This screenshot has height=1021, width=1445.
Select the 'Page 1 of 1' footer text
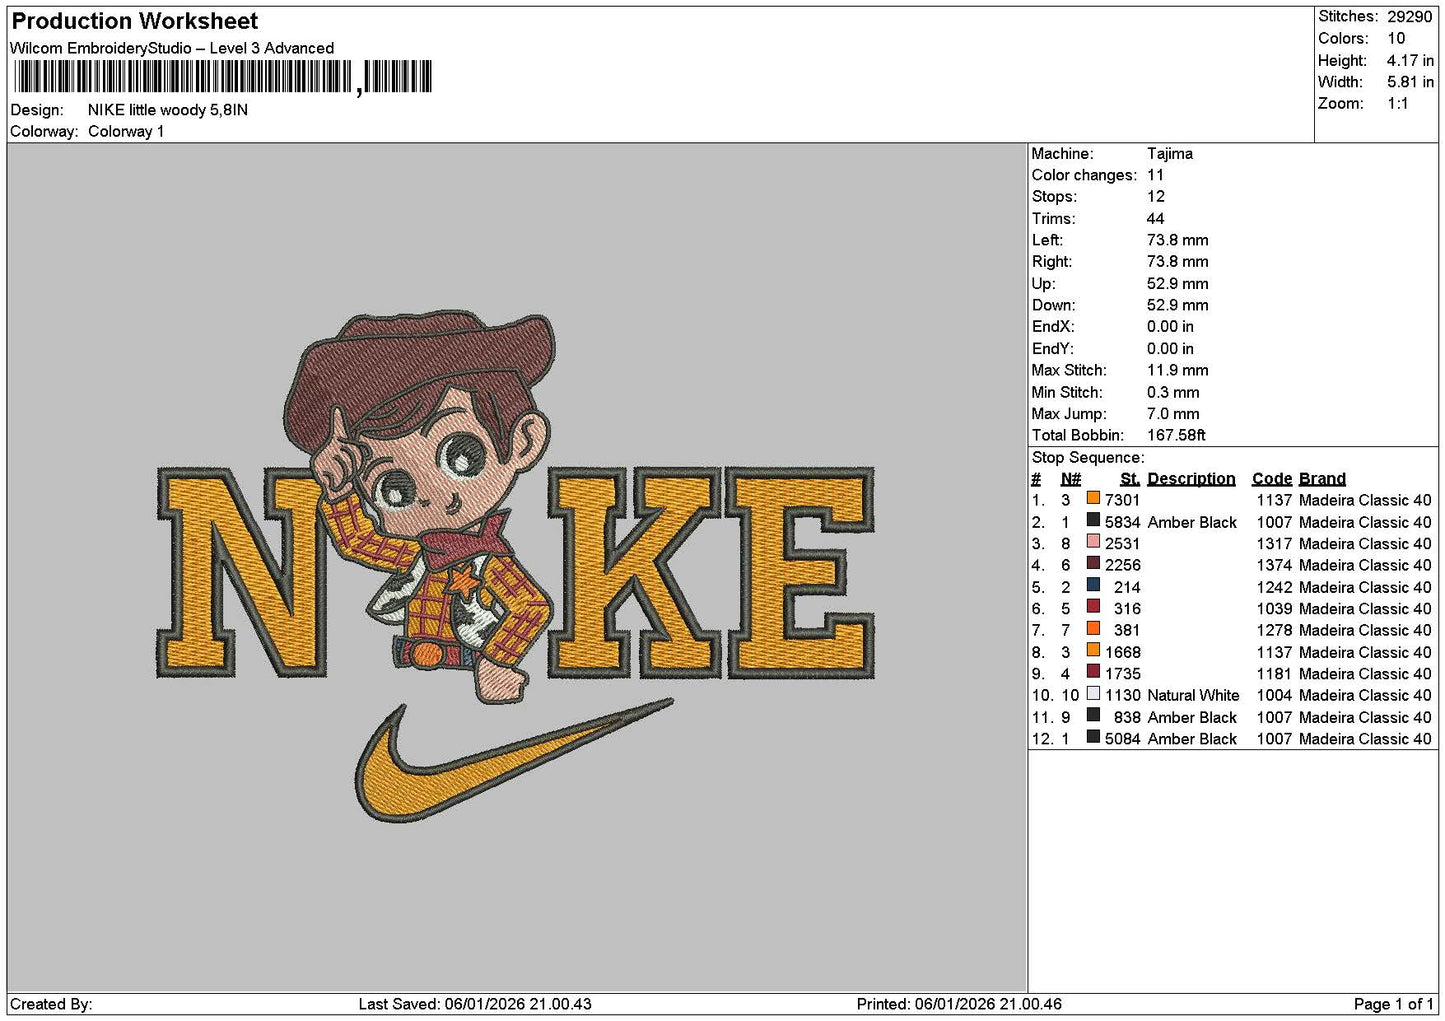tap(1393, 1004)
